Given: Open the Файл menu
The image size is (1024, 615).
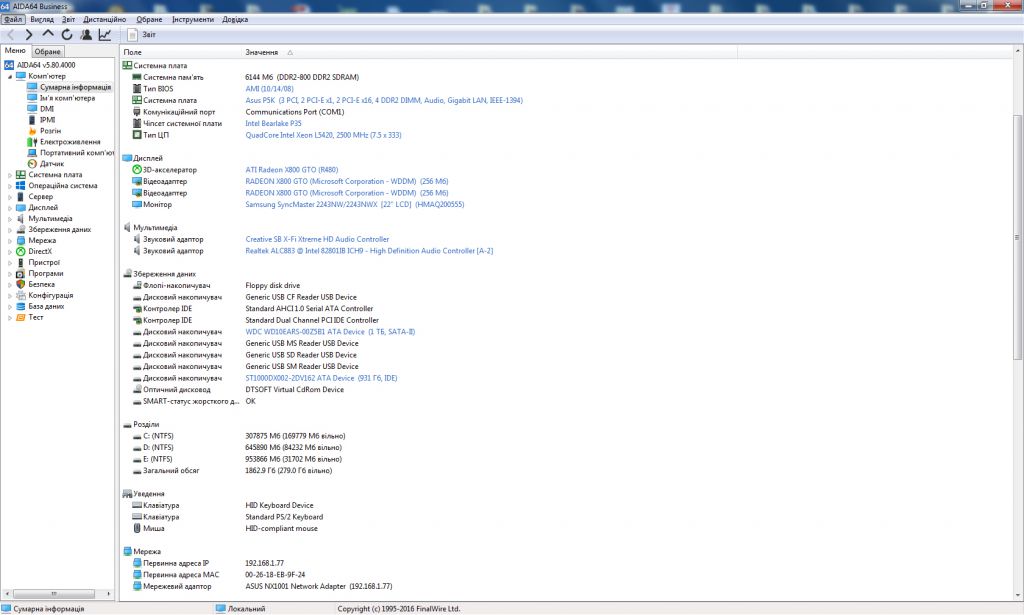Looking at the screenshot, I should click(13, 20).
